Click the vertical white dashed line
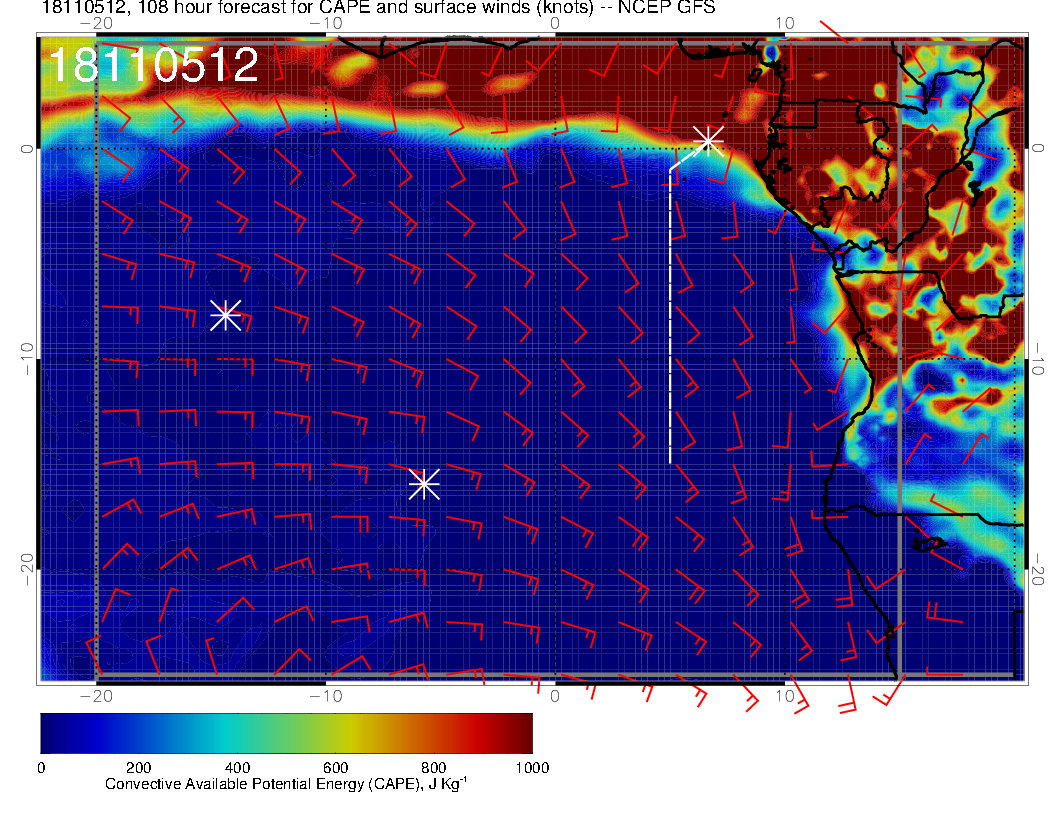Screen dimensions: 1056x816 point(670,320)
